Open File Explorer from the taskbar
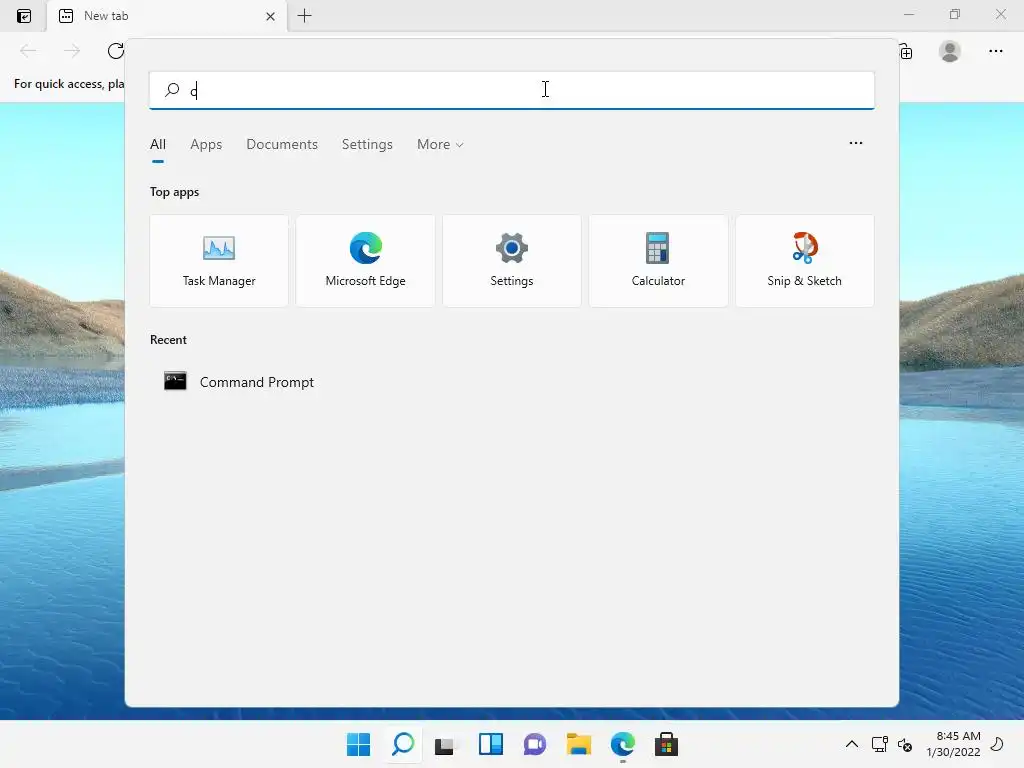 tap(579, 744)
